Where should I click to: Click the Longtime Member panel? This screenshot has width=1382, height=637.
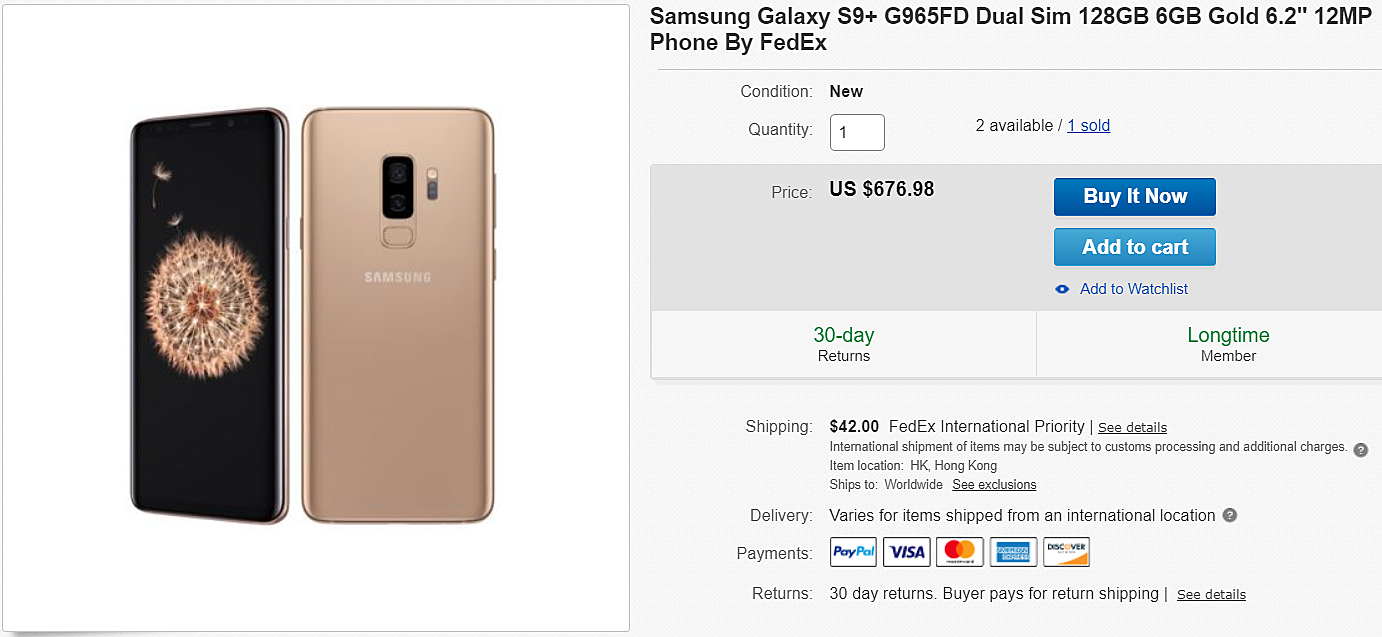(x=1228, y=344)
